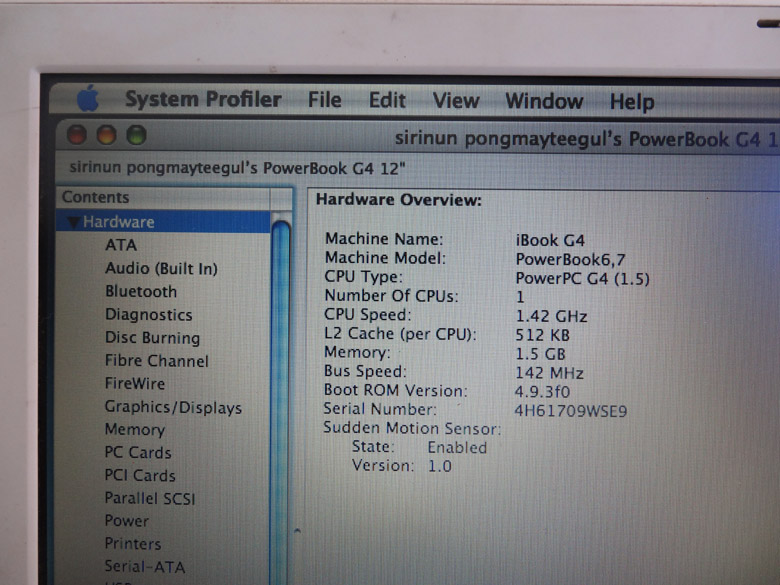Click the State value Enabled
Viewport: 780px width, 585px height.
pos(457,448)
